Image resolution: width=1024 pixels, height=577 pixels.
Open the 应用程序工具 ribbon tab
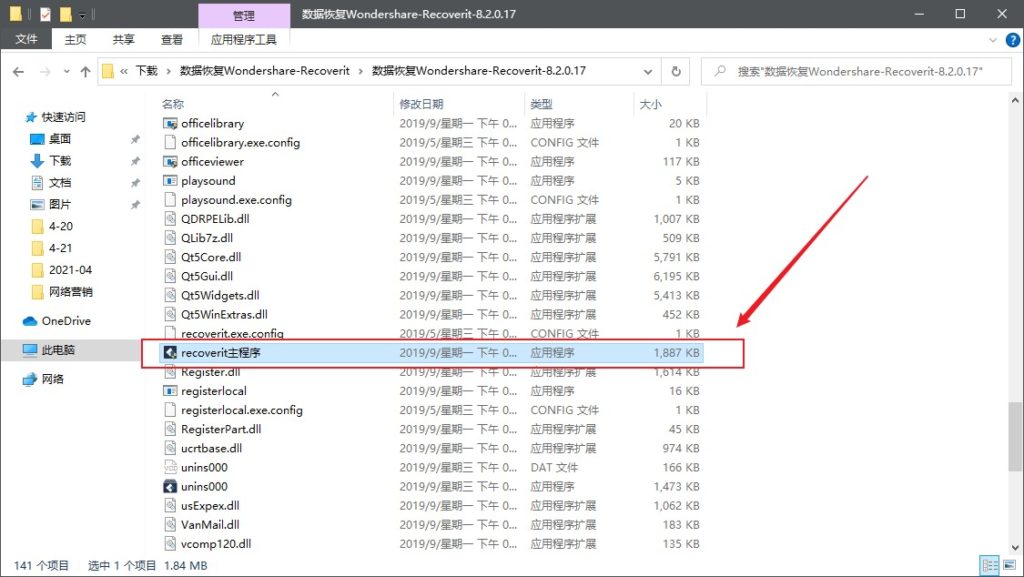pos(244,40)
